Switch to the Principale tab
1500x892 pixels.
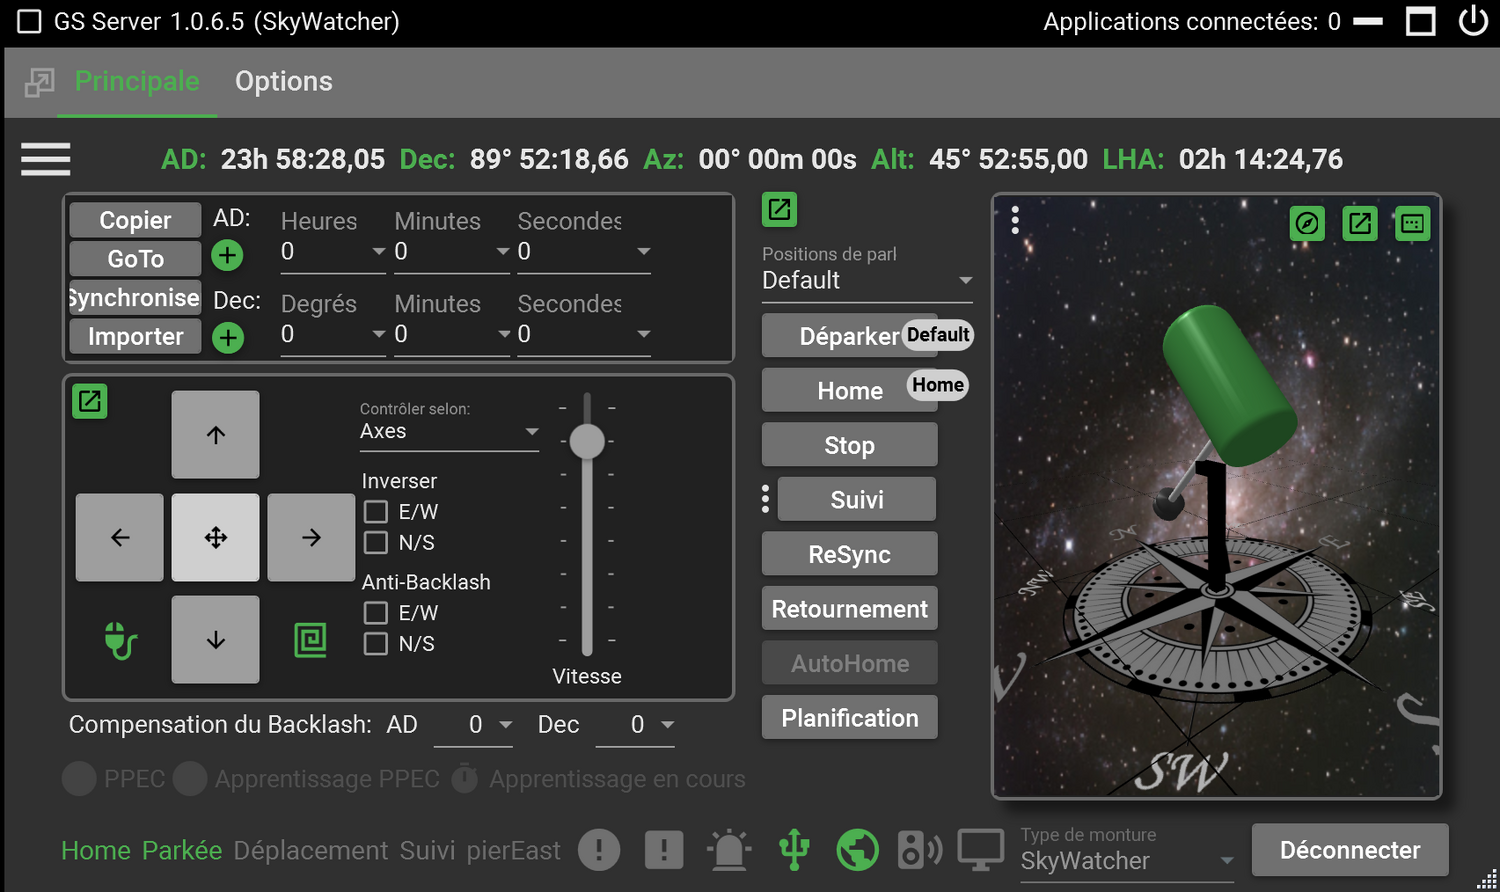click(137, 81)
